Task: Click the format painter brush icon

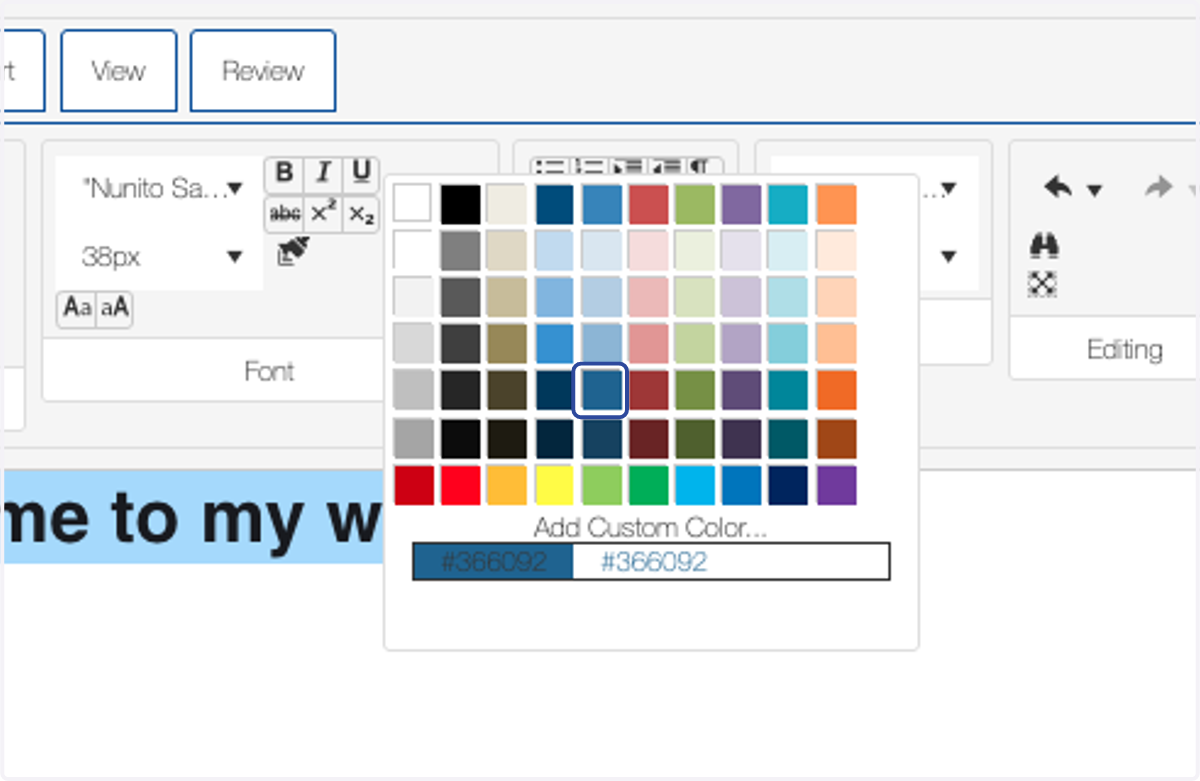Action: pyautogui.click(x=294, y=252)
